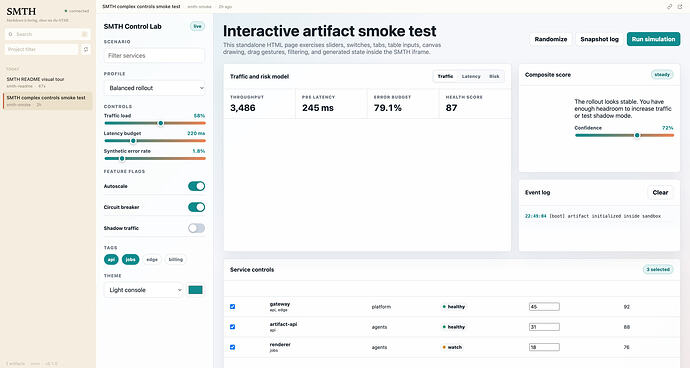Click the Latency budget slider handle

click(x=133, y=141)
